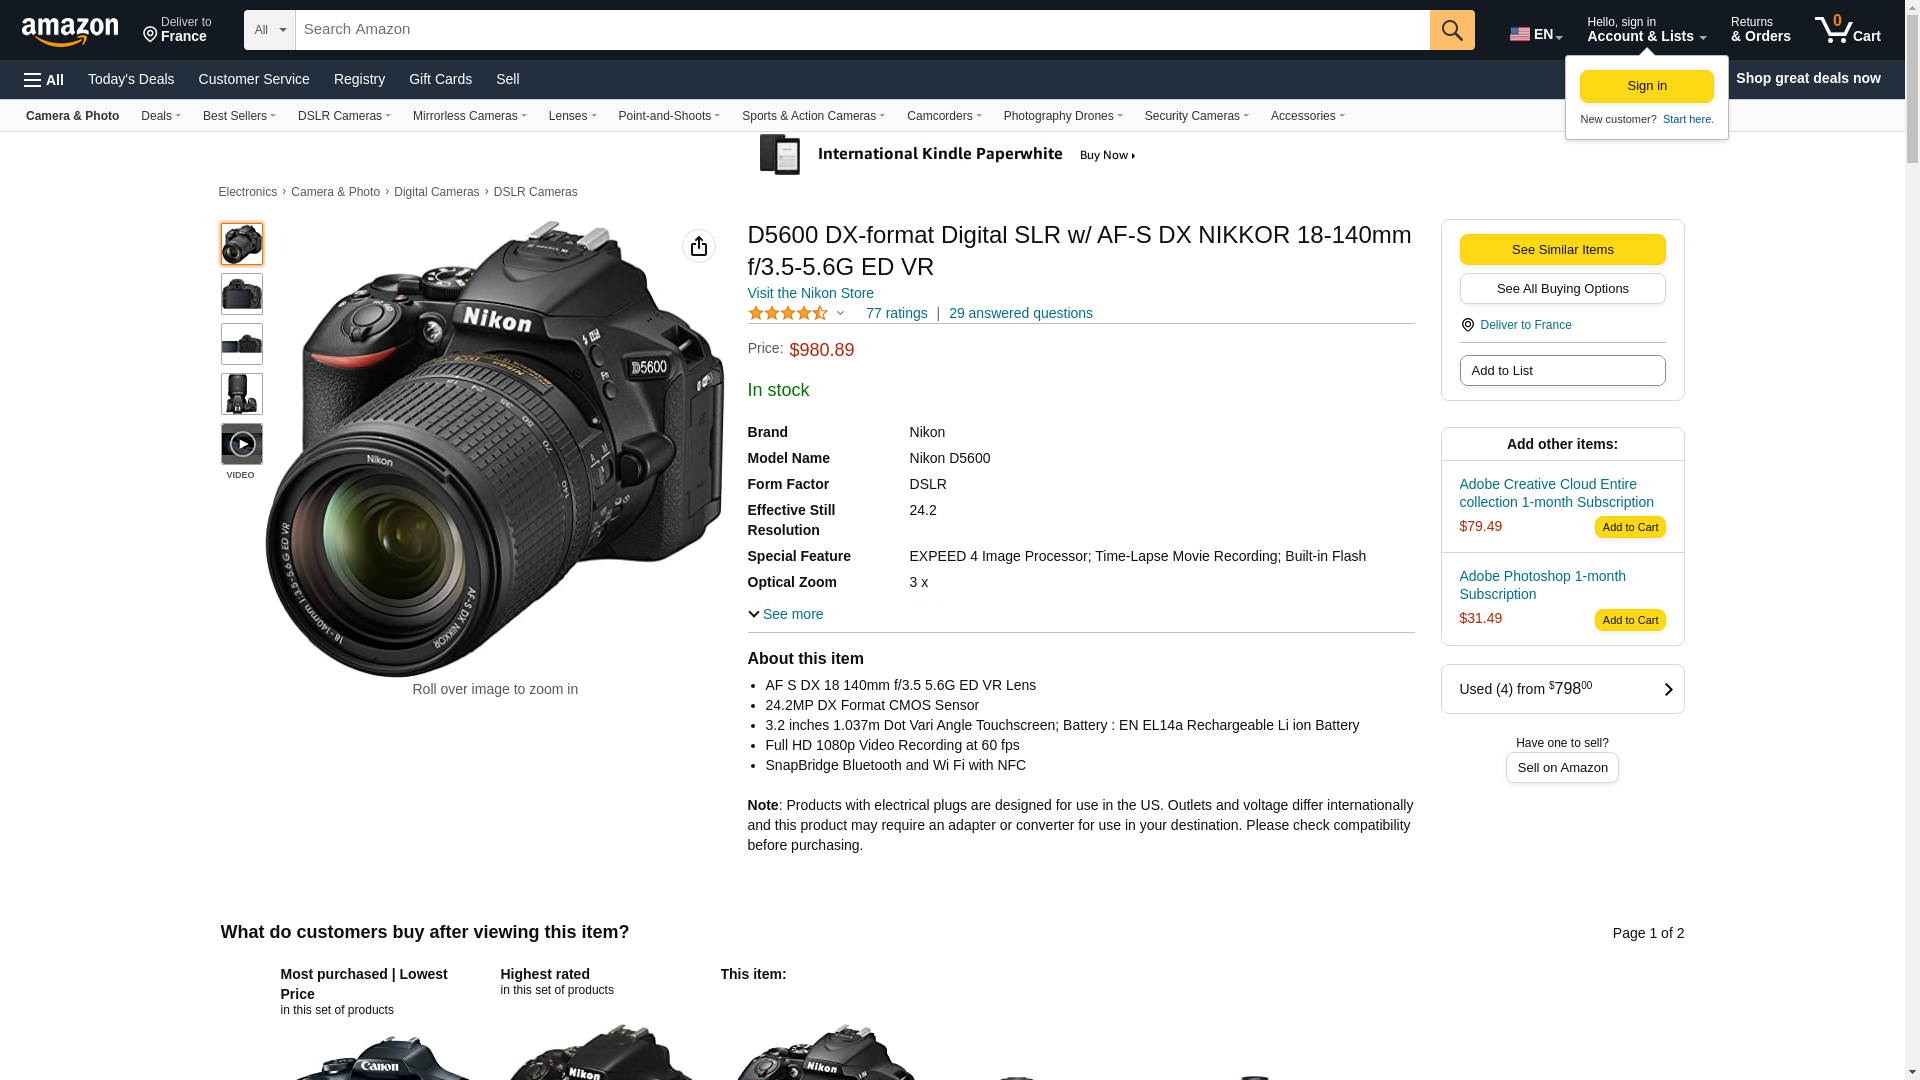Play the product video thumbnail

(241, 444)
